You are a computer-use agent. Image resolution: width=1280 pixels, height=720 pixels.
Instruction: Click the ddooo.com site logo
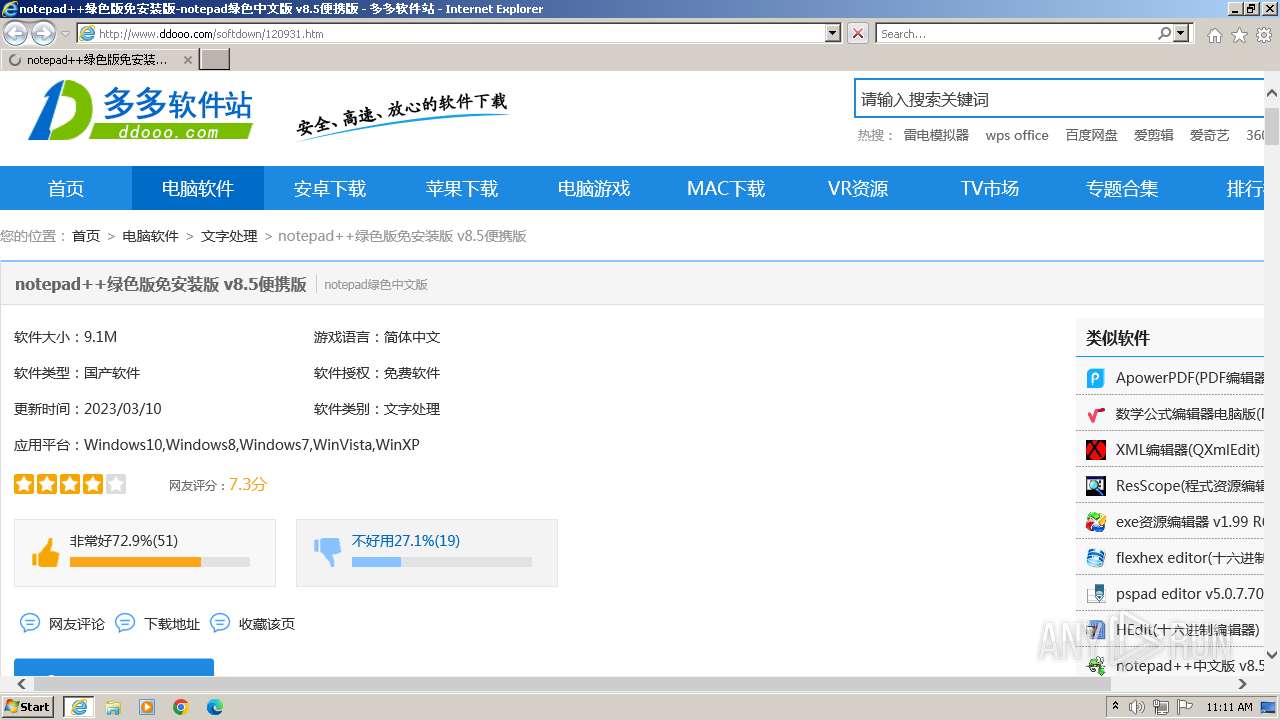140,110
